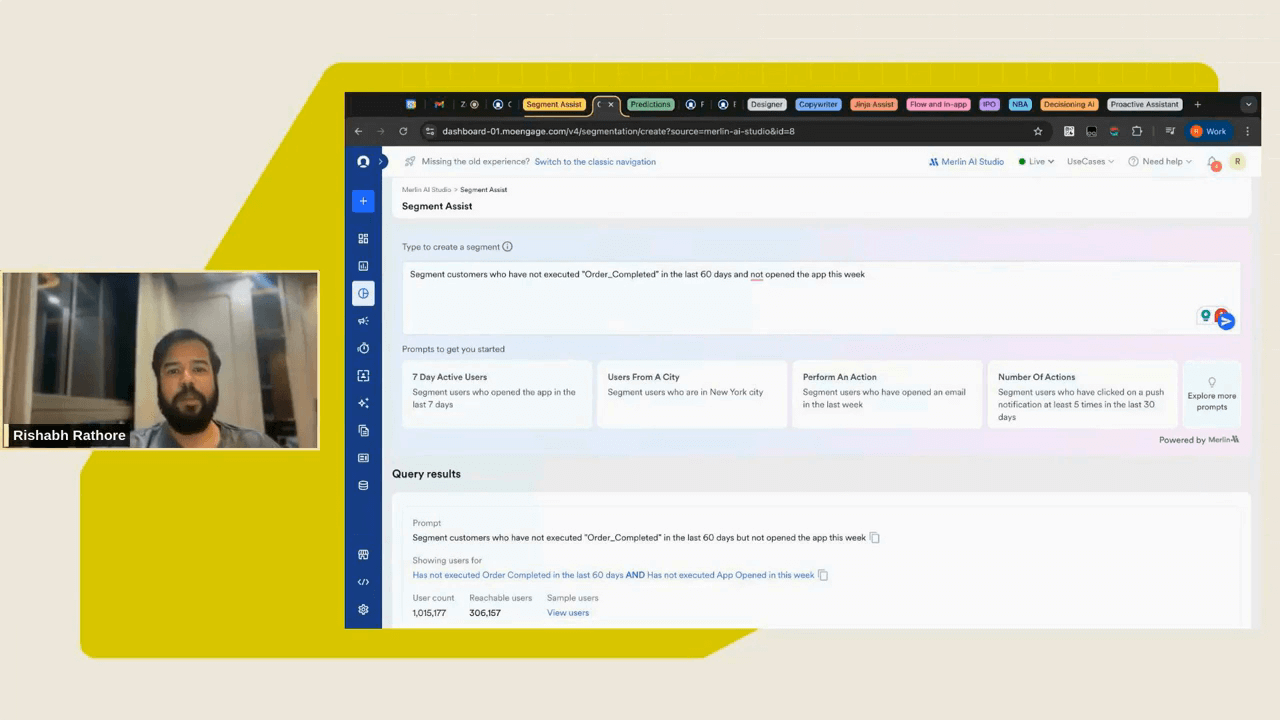Screen dimensions: 1280x720
Task: Open the campaigns megaphone icon in sidebar
Action: pyautogui.click(x=363, y=321)
